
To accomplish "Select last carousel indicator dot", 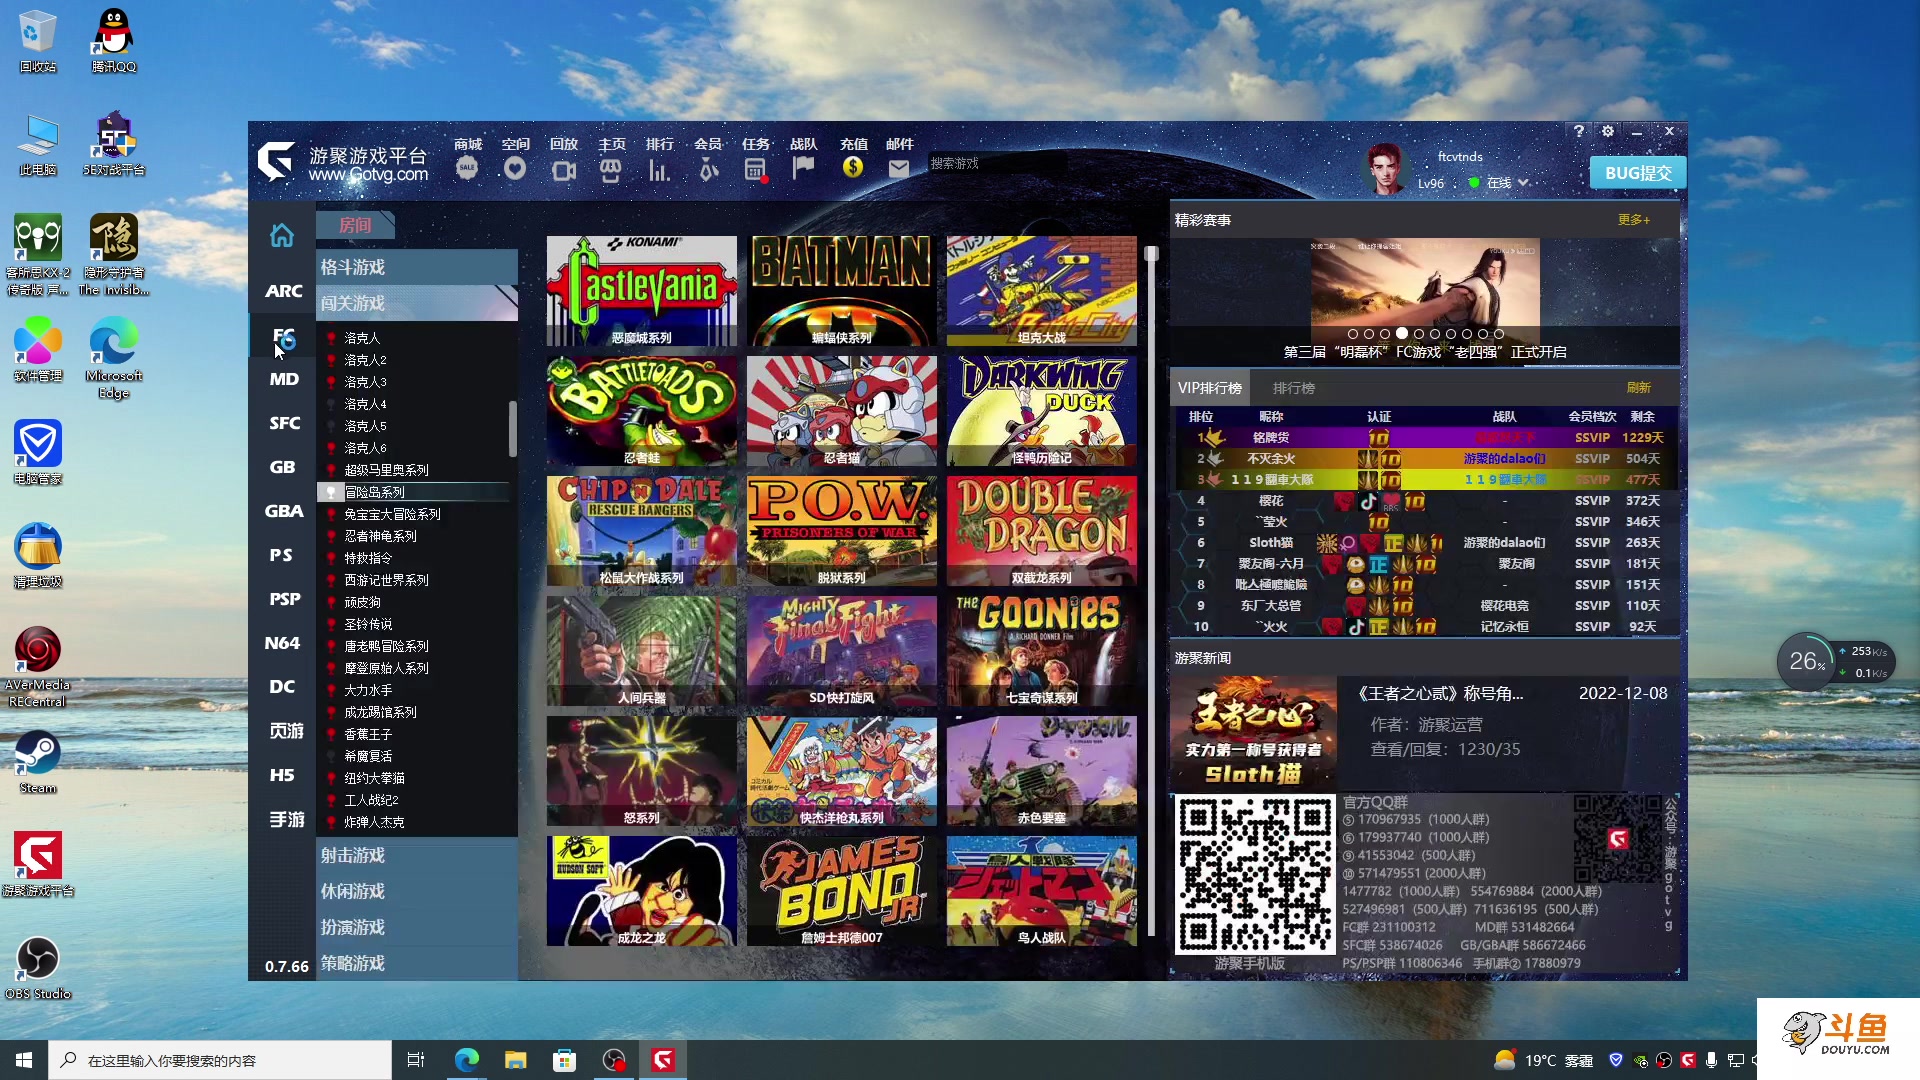I will (x=1499, y=334).
